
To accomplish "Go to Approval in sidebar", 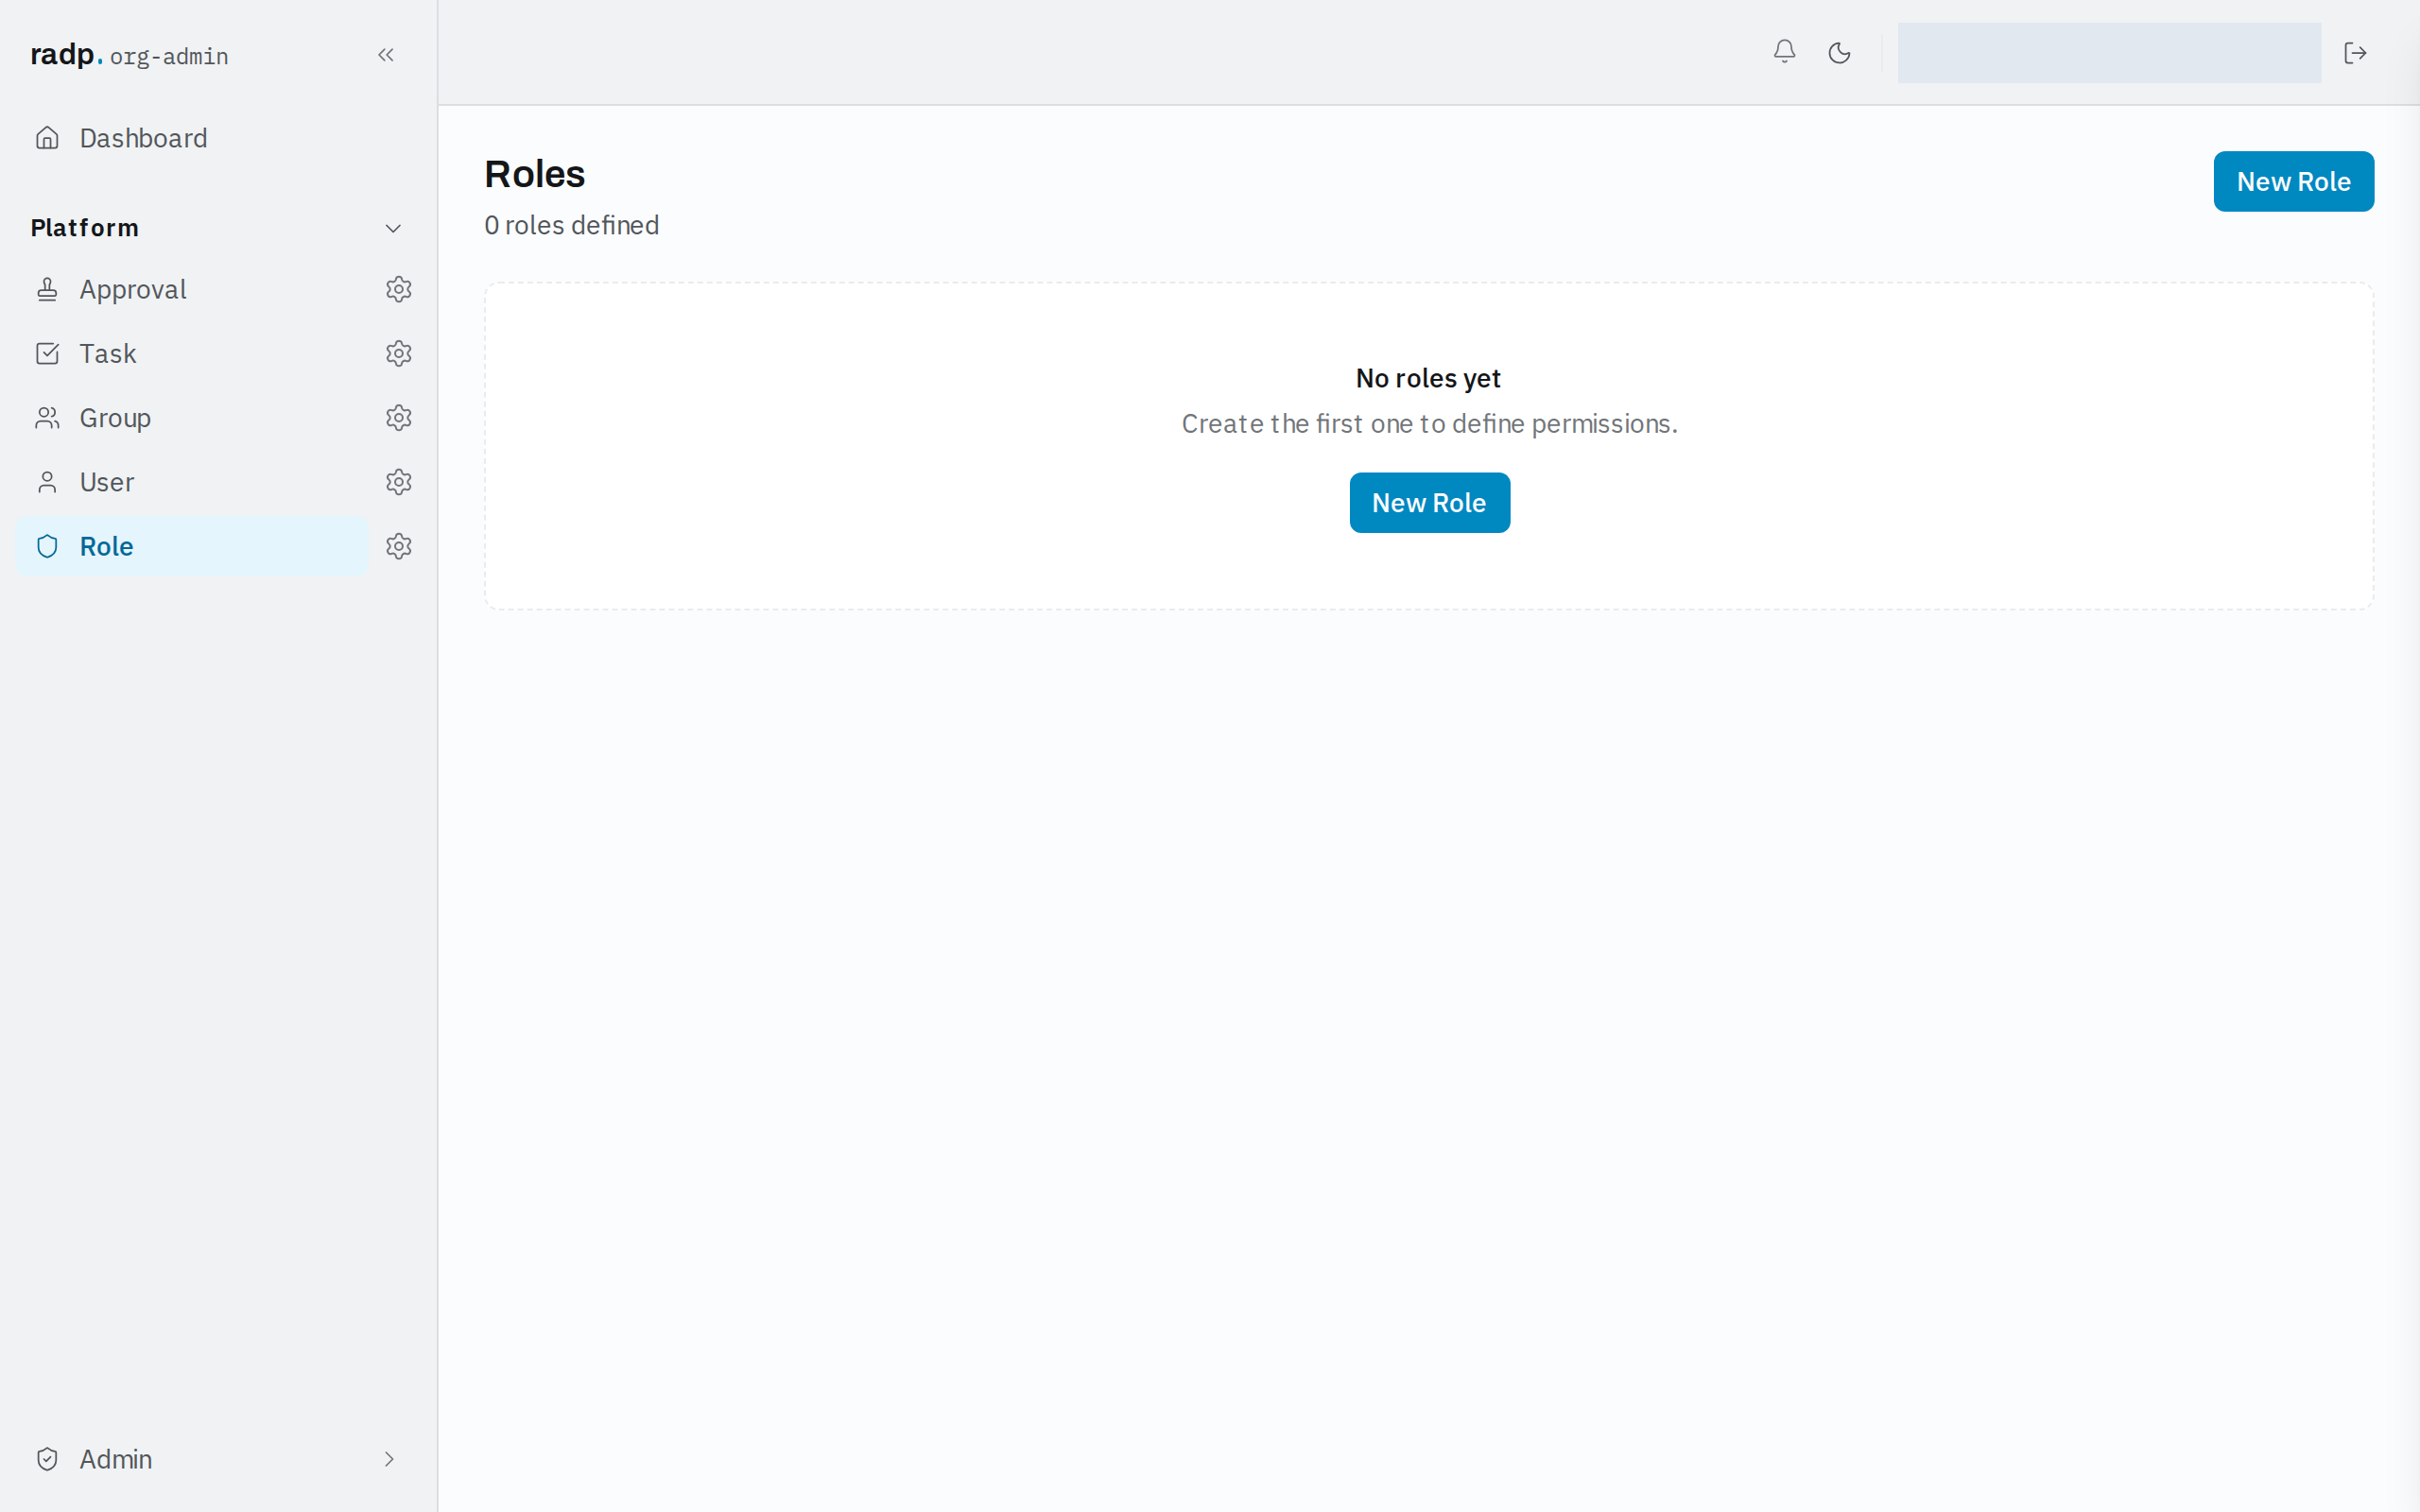I will 192,289.
